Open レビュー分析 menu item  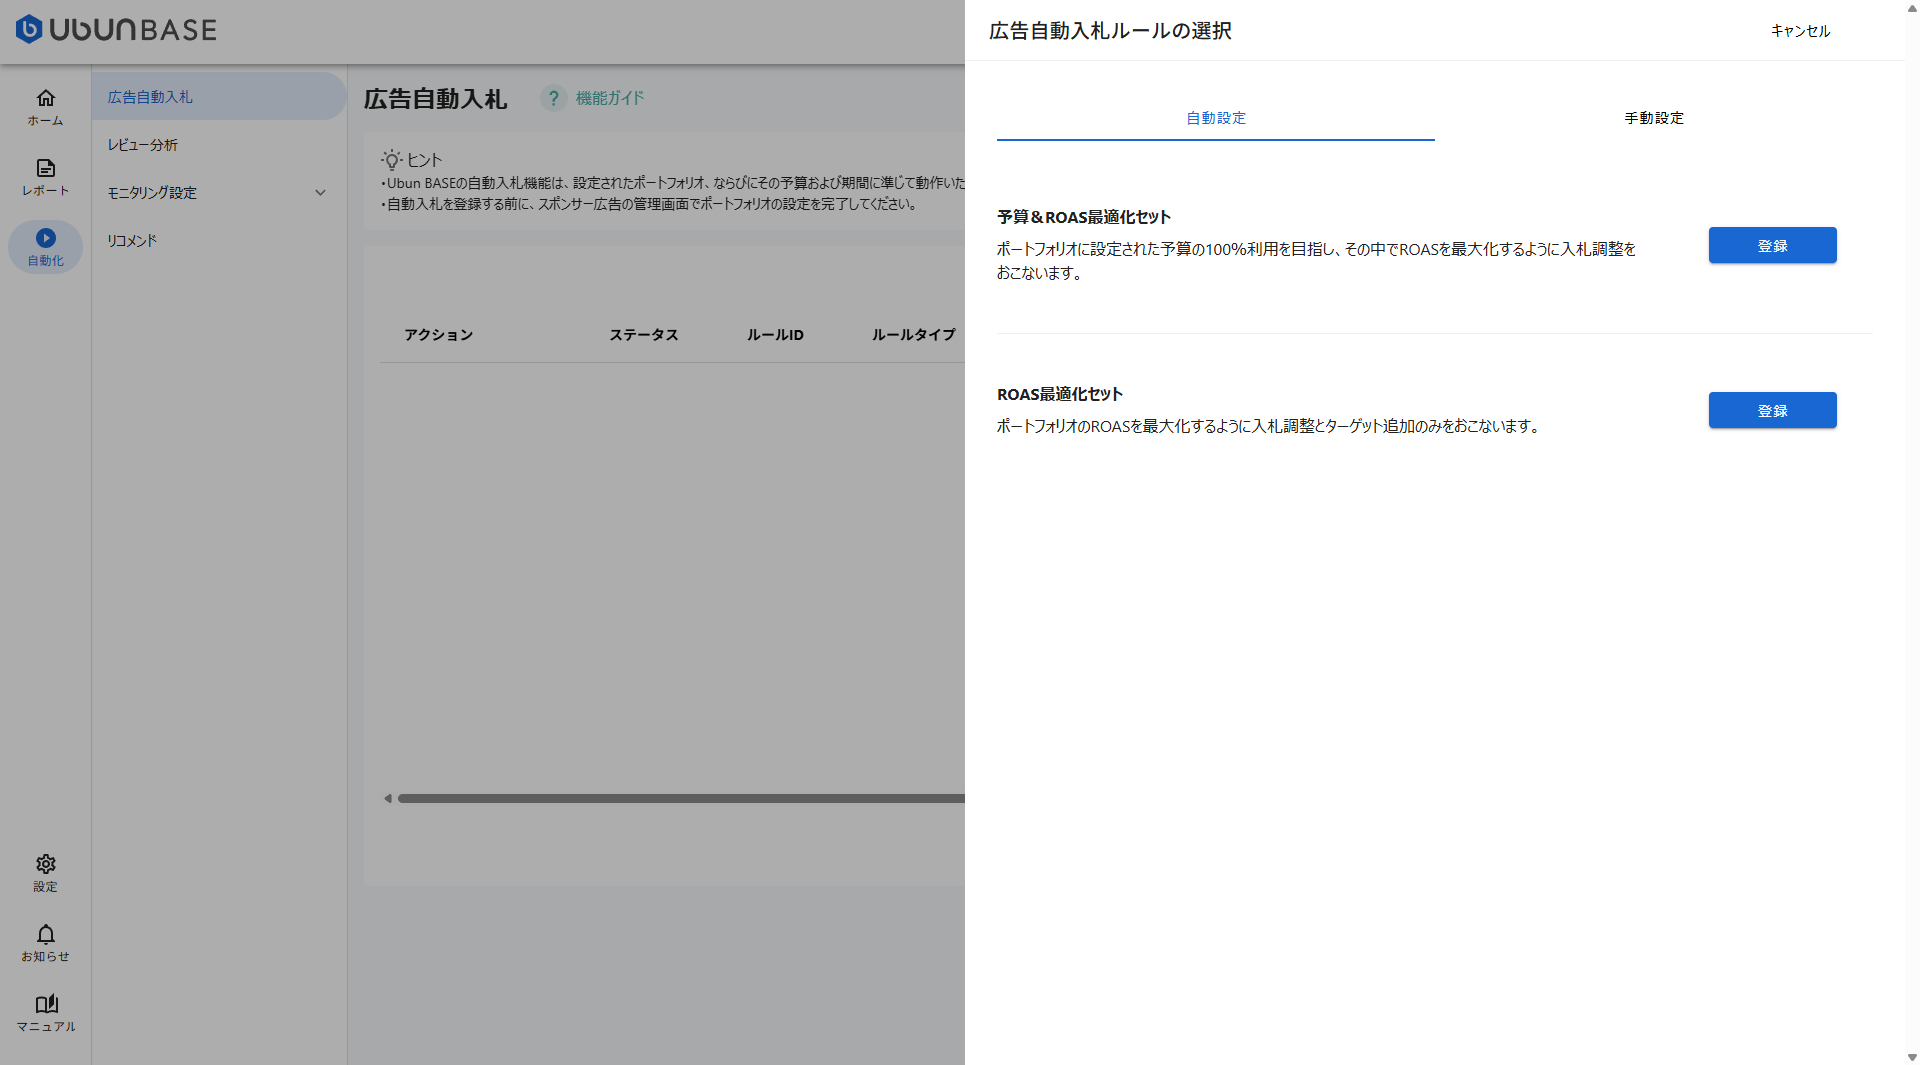[x=143, y=145]
